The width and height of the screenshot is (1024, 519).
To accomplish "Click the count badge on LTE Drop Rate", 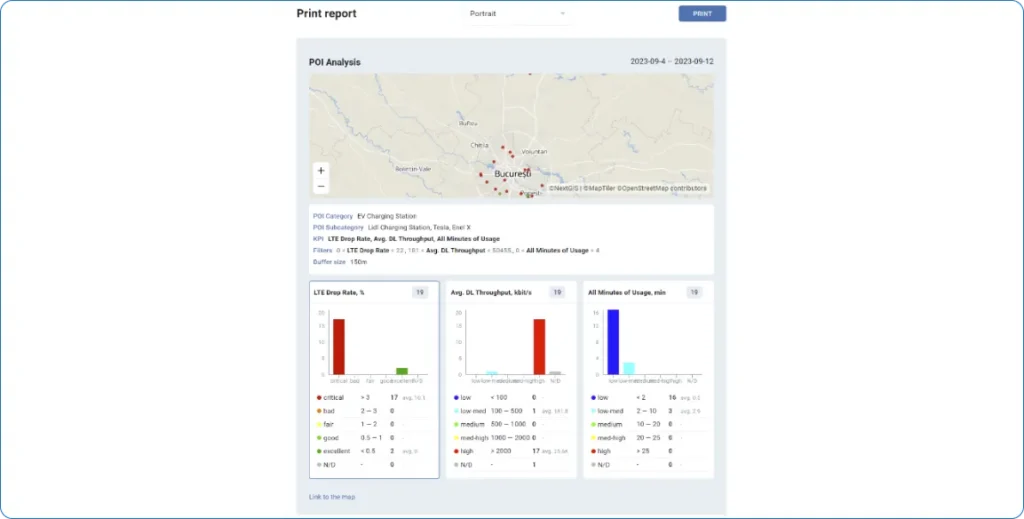I will click(421, 292).
